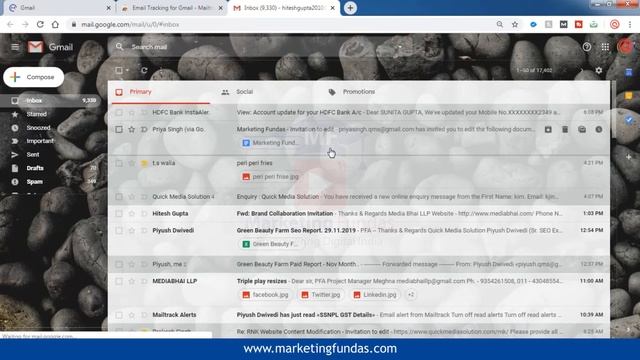This screenshot has width=640, height=360.
Task: Open the Inbox folder
Action: [x=49, y=100]
